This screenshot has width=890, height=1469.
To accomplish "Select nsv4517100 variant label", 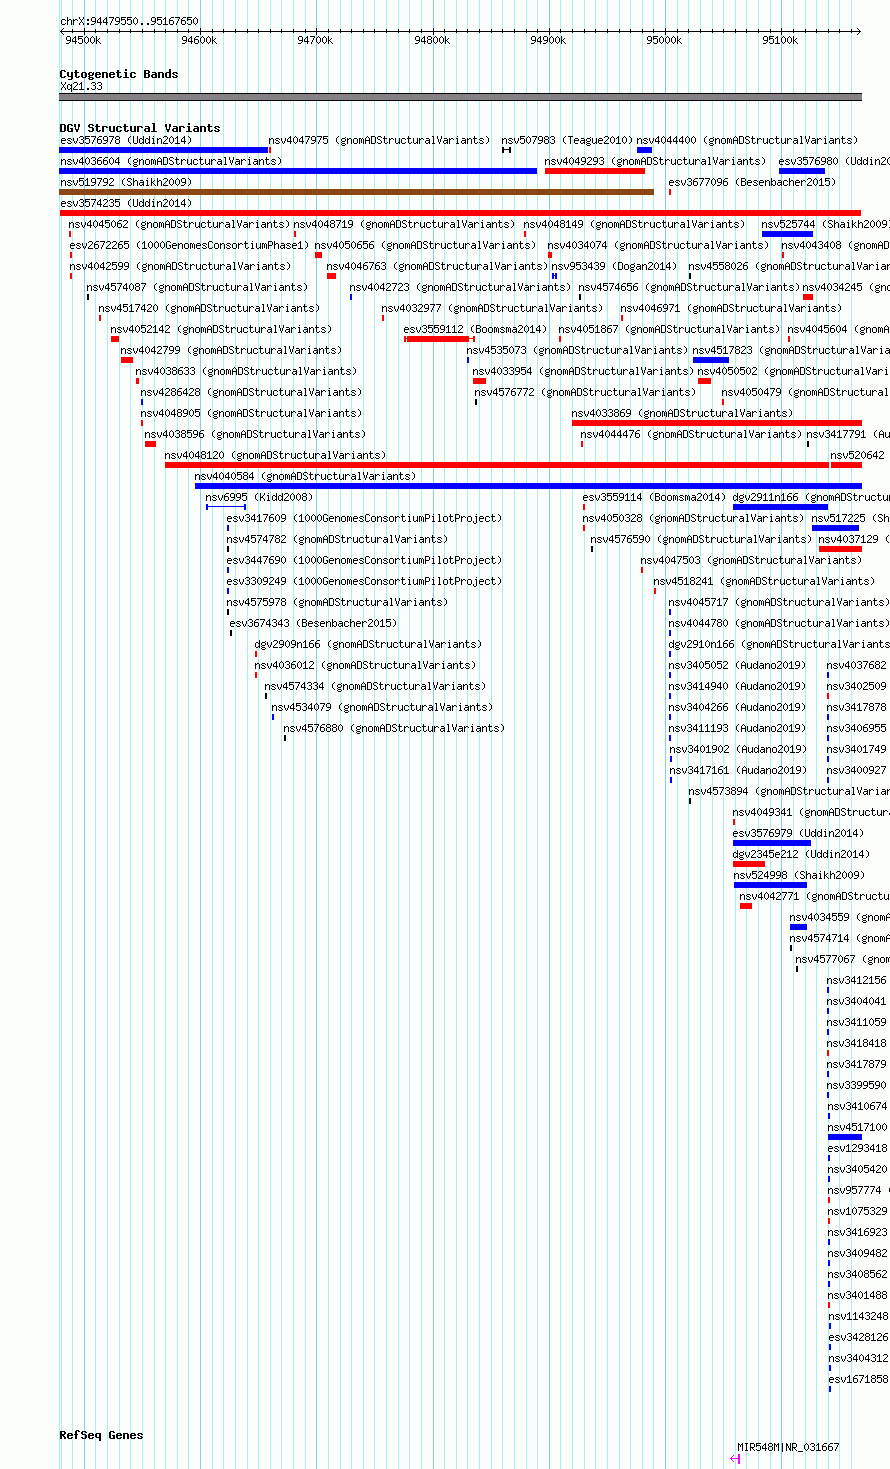I will coord(857,1127).
